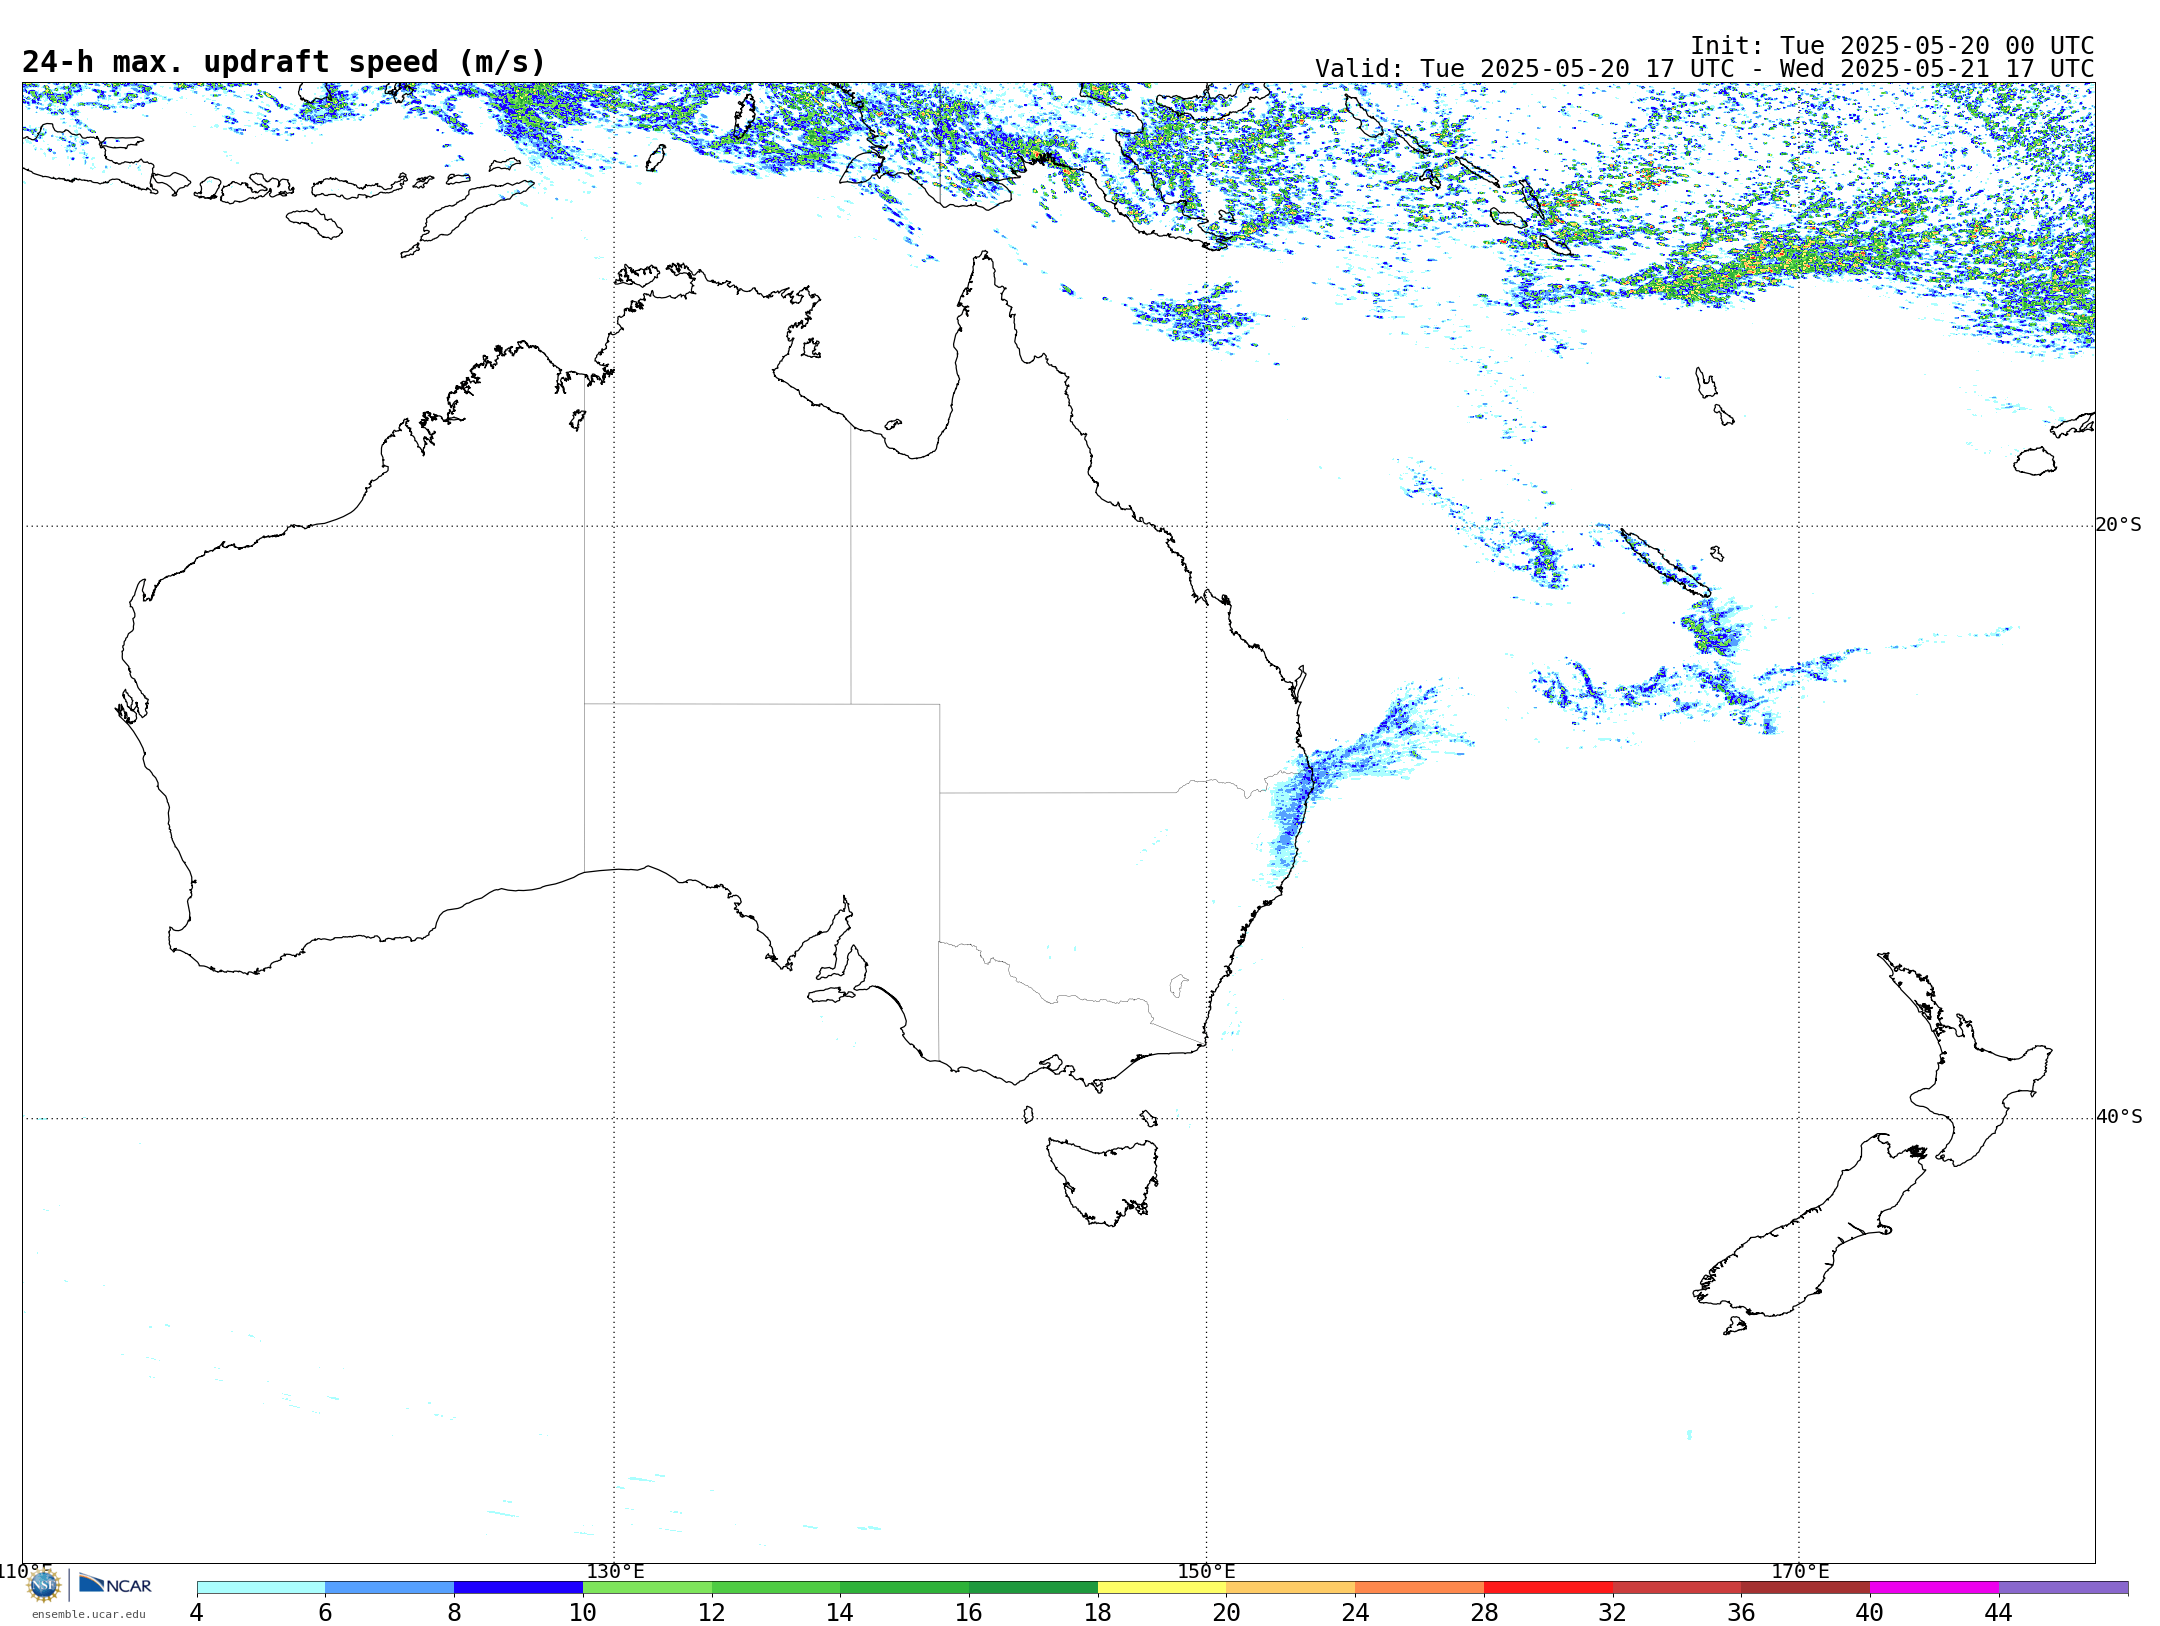
Task: Click the New Caledonia island outline
Action: [x=1665, y=563]
